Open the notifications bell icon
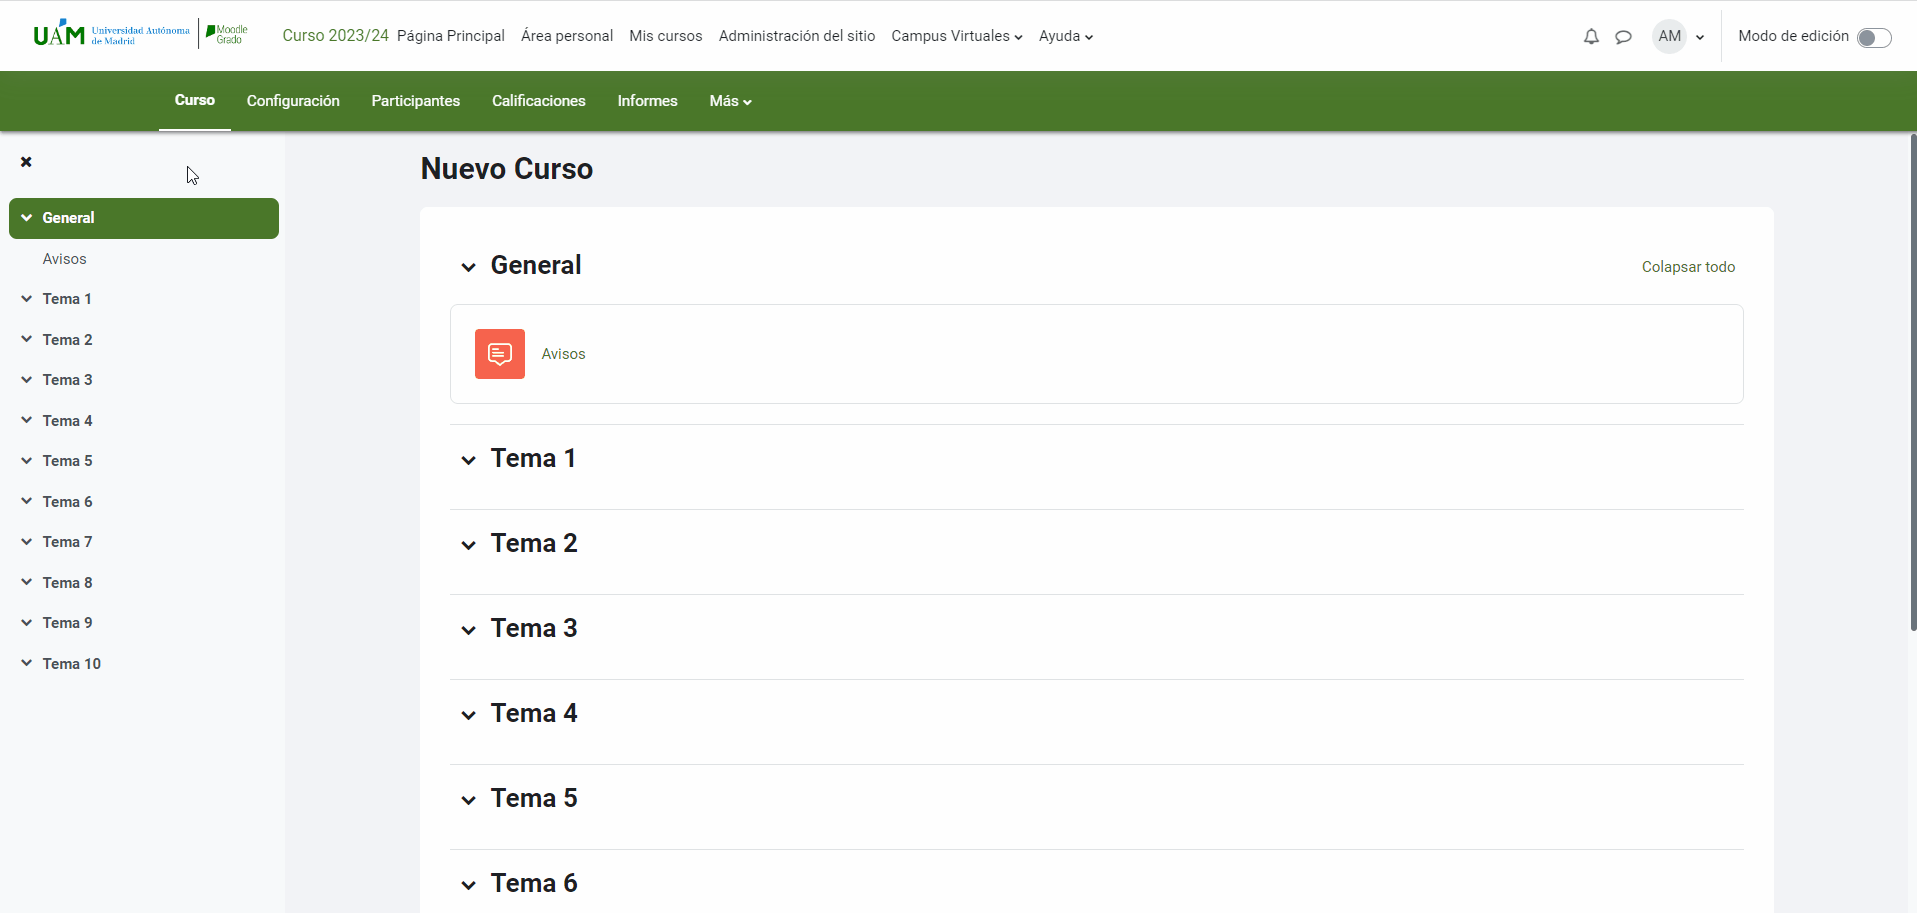Screen dimensions: 1917x913 pos(1591,37)
